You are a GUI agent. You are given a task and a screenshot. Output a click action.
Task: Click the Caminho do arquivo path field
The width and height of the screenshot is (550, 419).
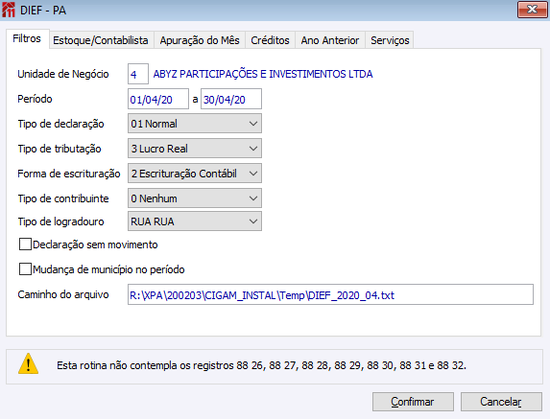(x=330, y=295)
